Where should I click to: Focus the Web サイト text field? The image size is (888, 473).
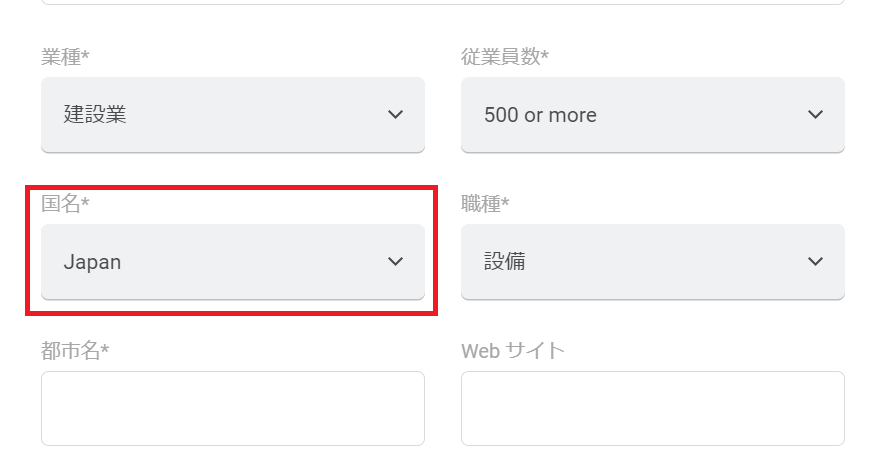pyautogui.click(x=652, y=408)
